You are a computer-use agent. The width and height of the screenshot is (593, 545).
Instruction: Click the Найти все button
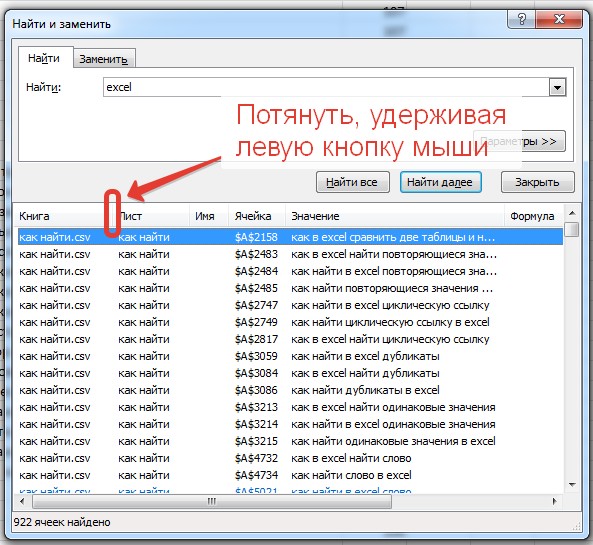click(352, 182)
